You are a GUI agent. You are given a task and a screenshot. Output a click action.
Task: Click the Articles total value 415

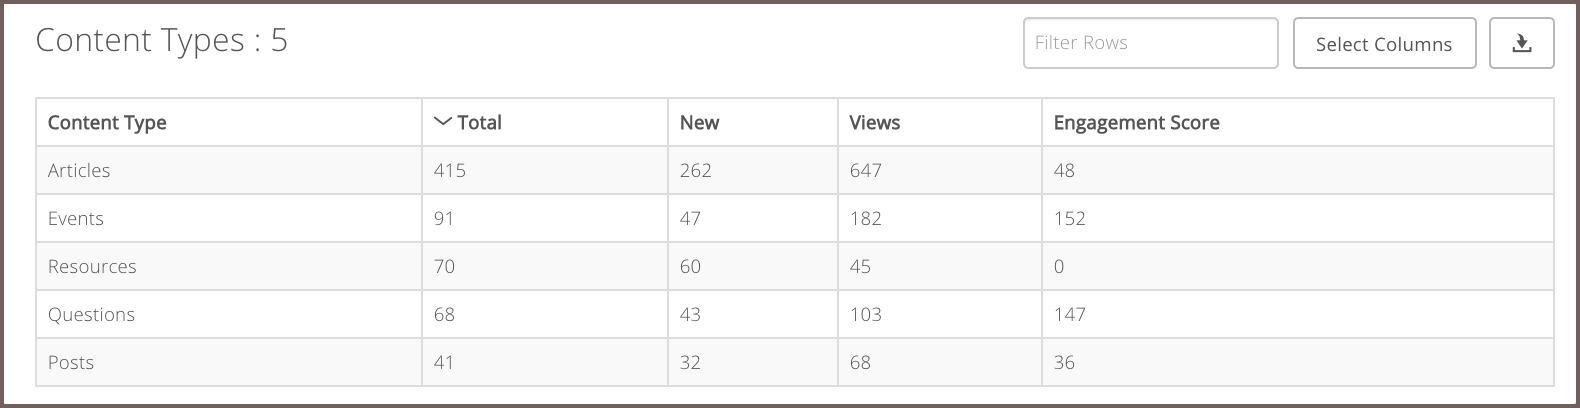[x=450, y=170]
